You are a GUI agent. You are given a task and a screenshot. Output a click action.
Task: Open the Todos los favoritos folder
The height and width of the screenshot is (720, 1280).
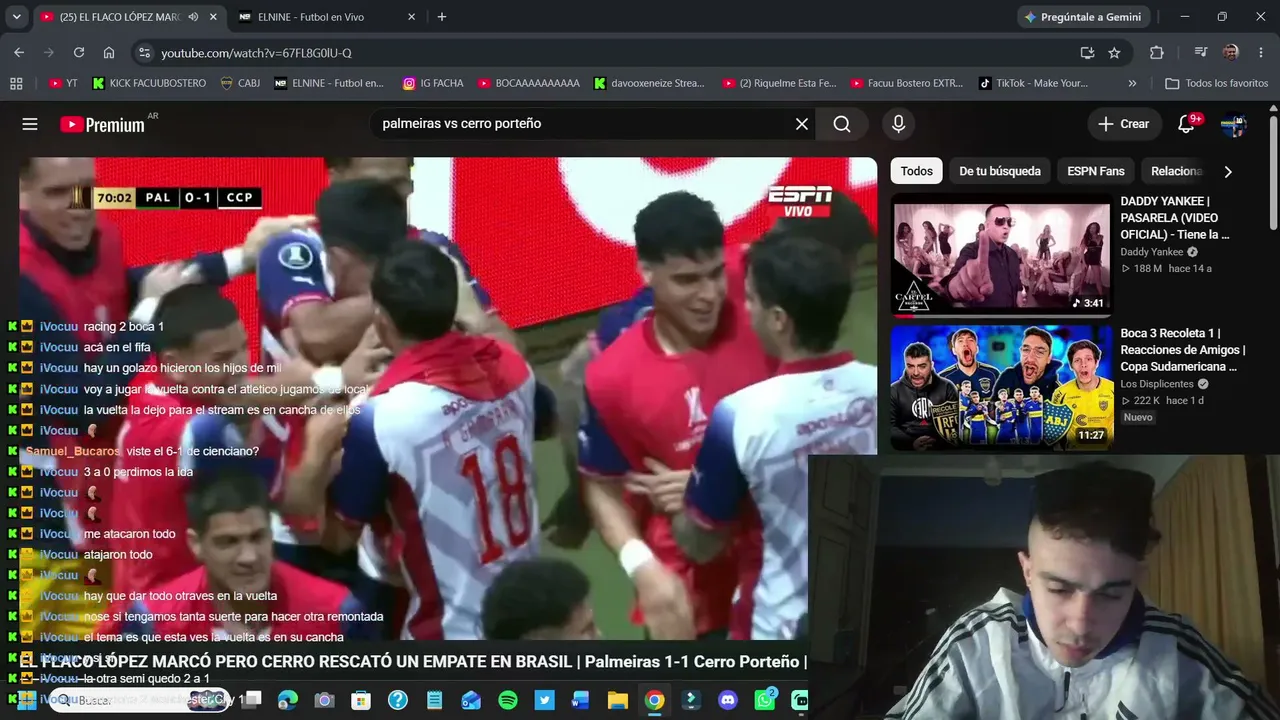(1216, 83)
